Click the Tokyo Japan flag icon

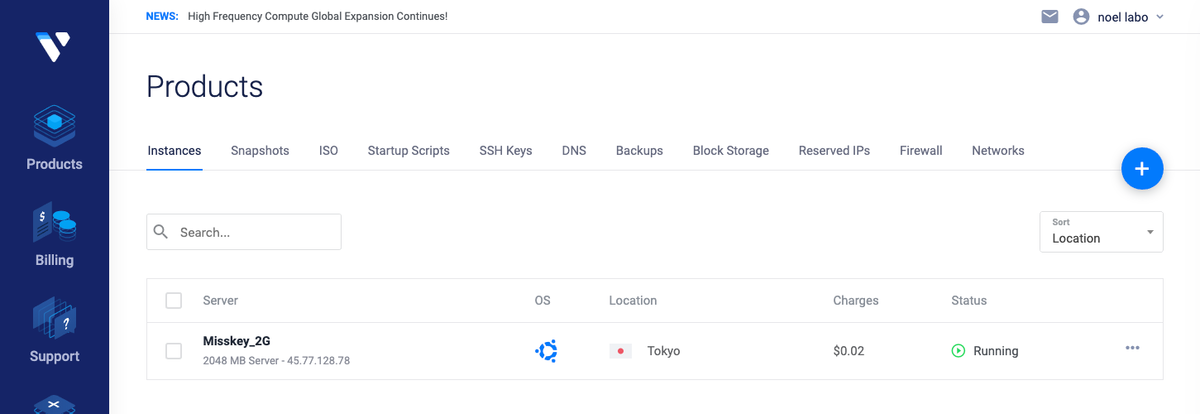621,351
